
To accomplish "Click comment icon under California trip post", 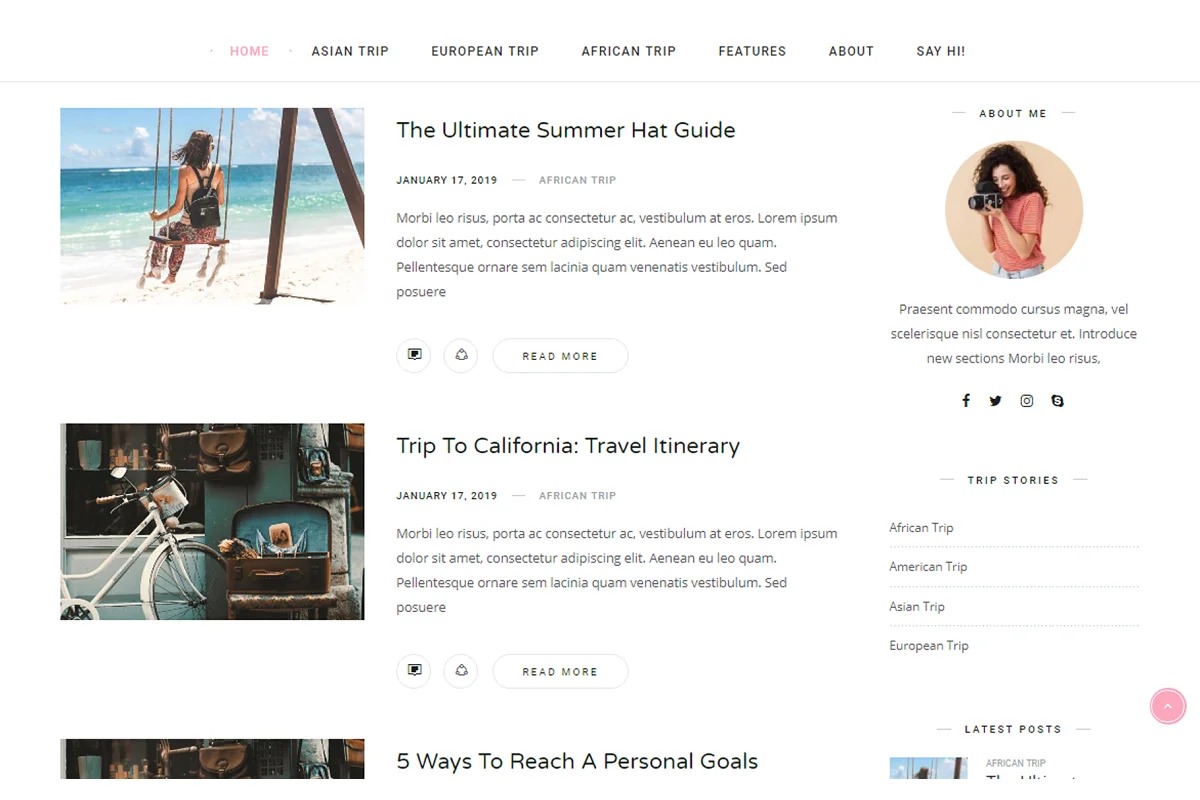I will [414, 671].
